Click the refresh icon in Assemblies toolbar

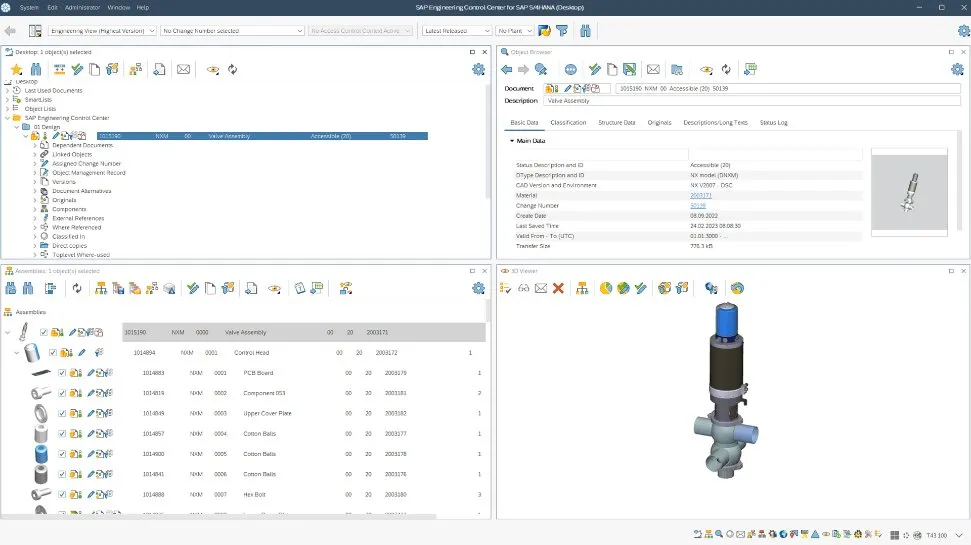[x=77, y=288]
